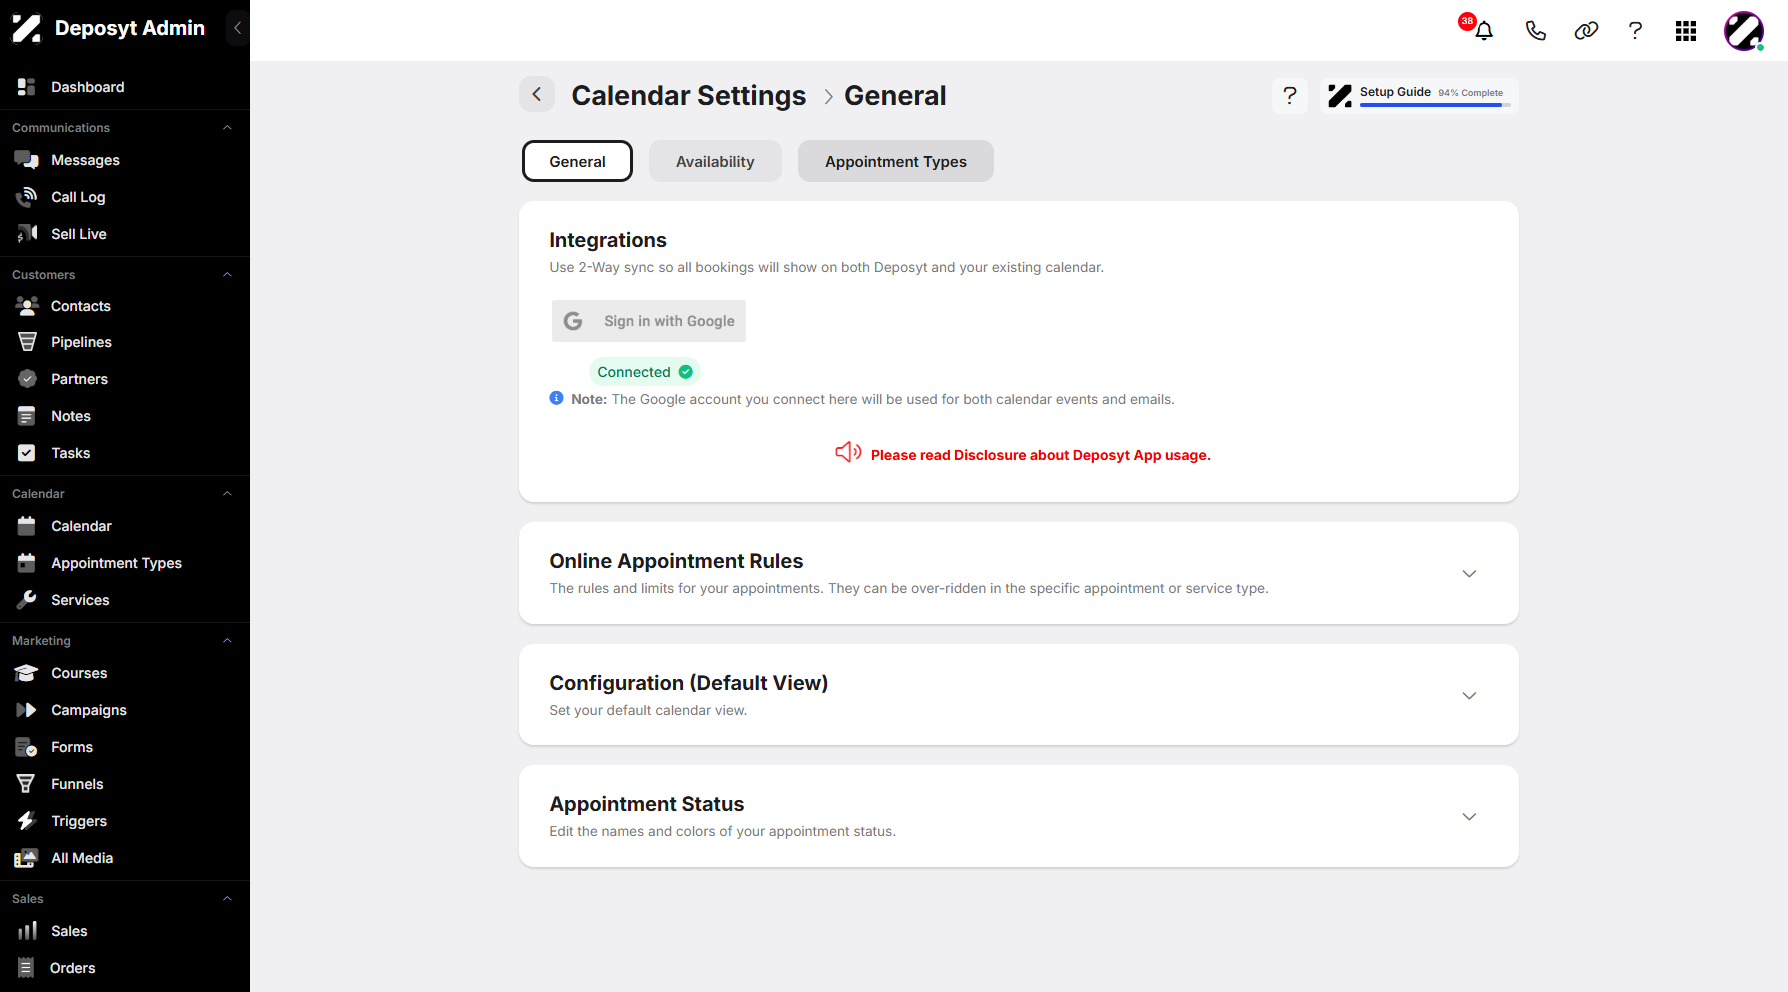Click the question mark beside Setup Guide
The image size is (1788, 992).
click(x=1290, y=95)
